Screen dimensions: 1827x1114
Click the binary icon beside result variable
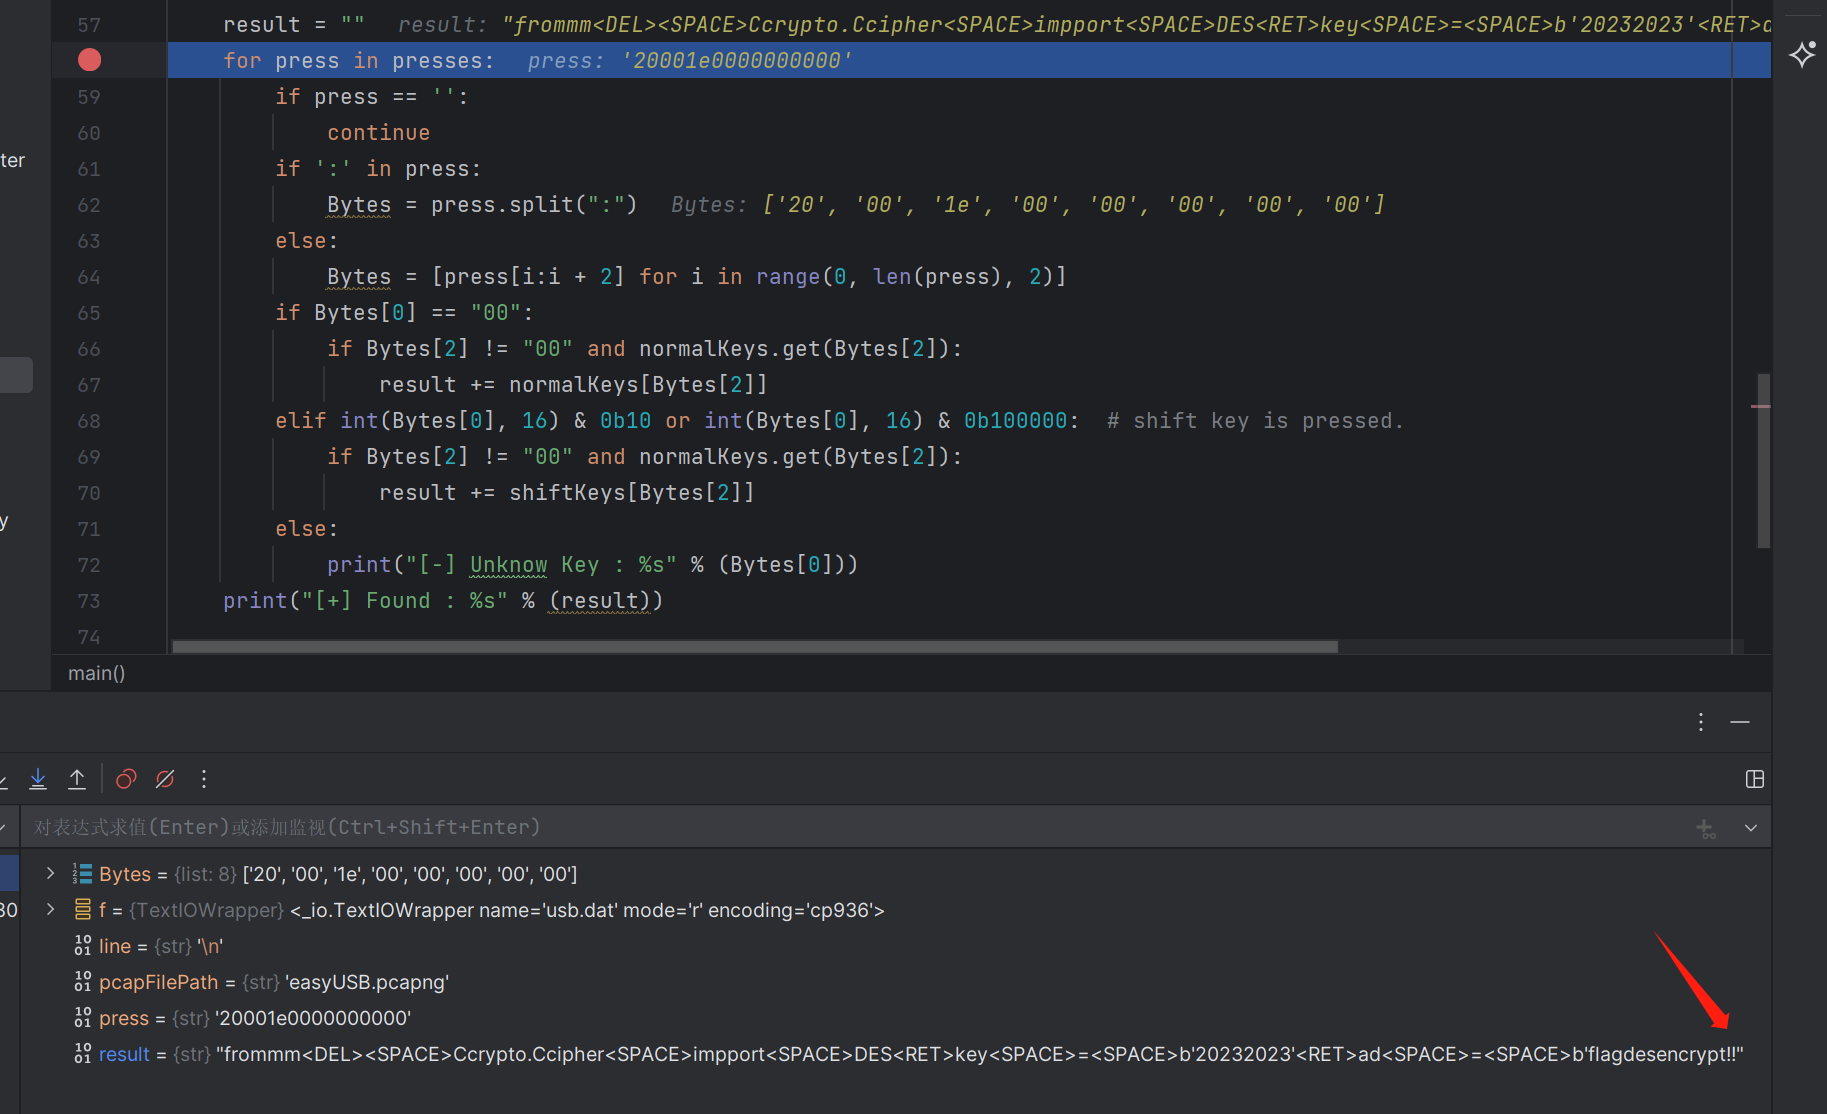(82, 1054)
